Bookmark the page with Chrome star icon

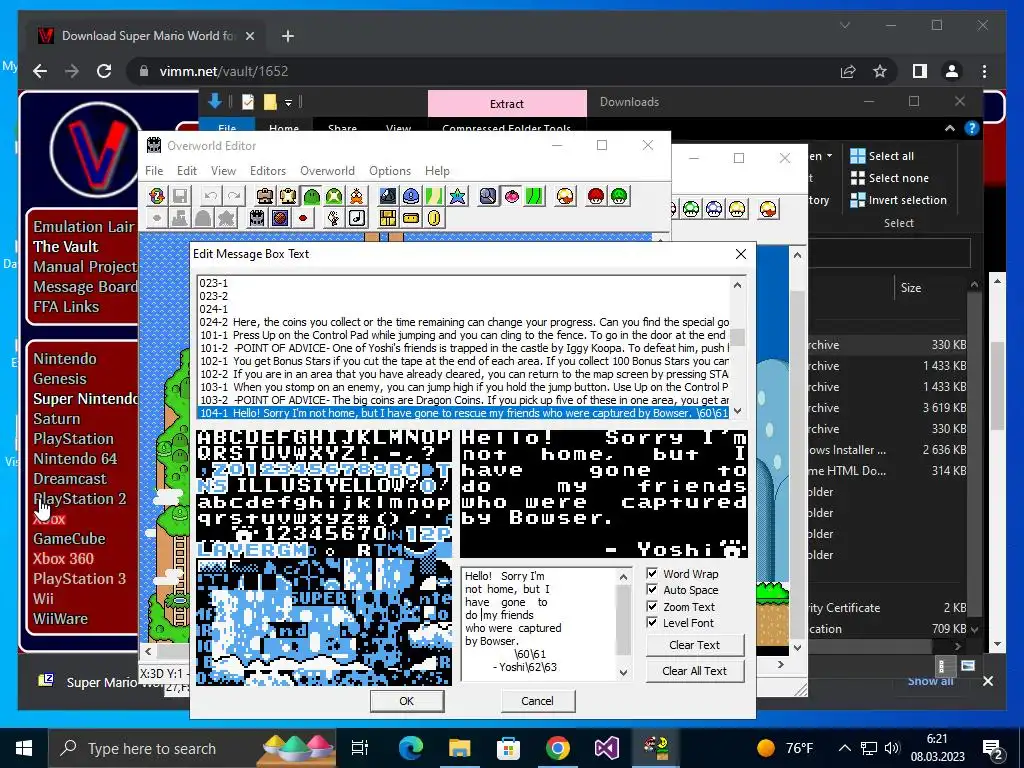880,71
